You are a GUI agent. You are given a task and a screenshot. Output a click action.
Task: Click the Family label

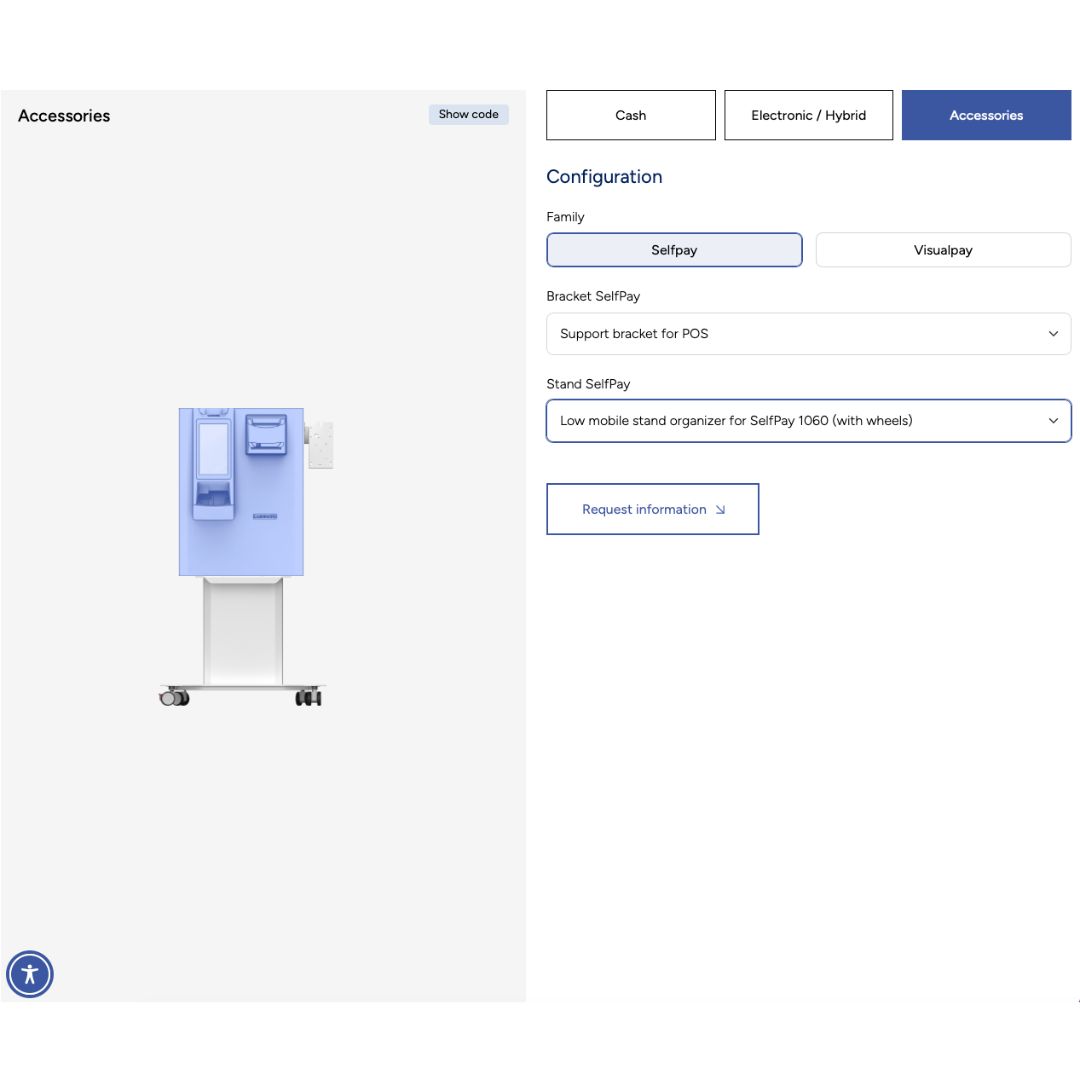click(x=565, y=217)
